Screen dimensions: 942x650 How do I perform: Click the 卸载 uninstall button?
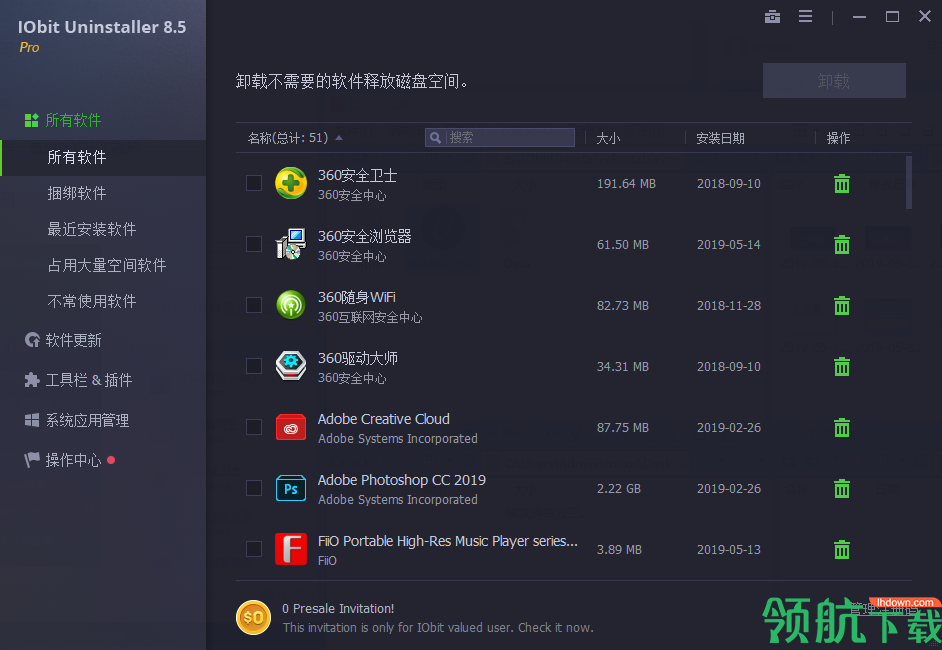point(834,80)
